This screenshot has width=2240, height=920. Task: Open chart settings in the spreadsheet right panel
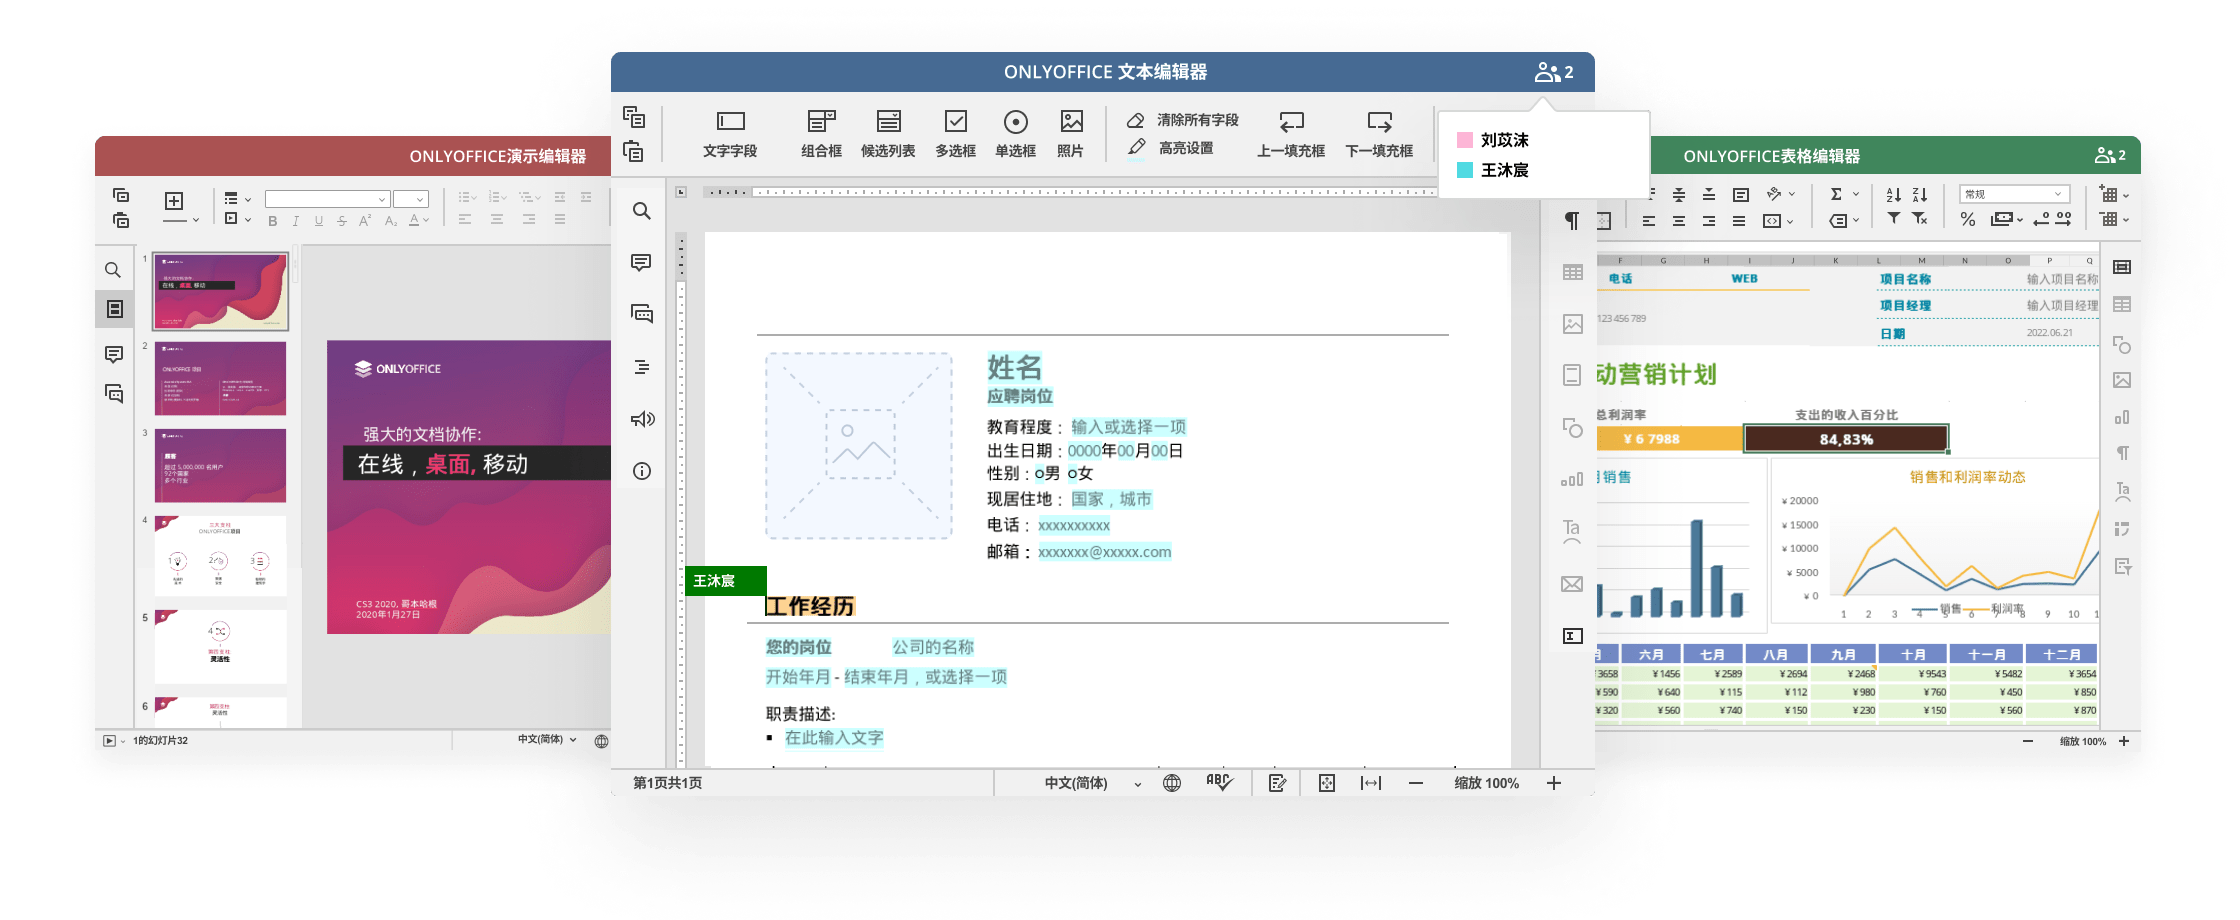pyautogui.click(x=2122, y=418)
